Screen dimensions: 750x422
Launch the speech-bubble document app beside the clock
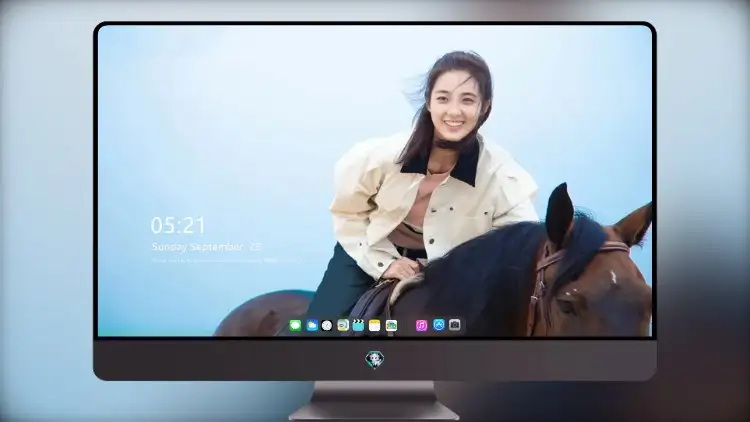coord(343,325)
